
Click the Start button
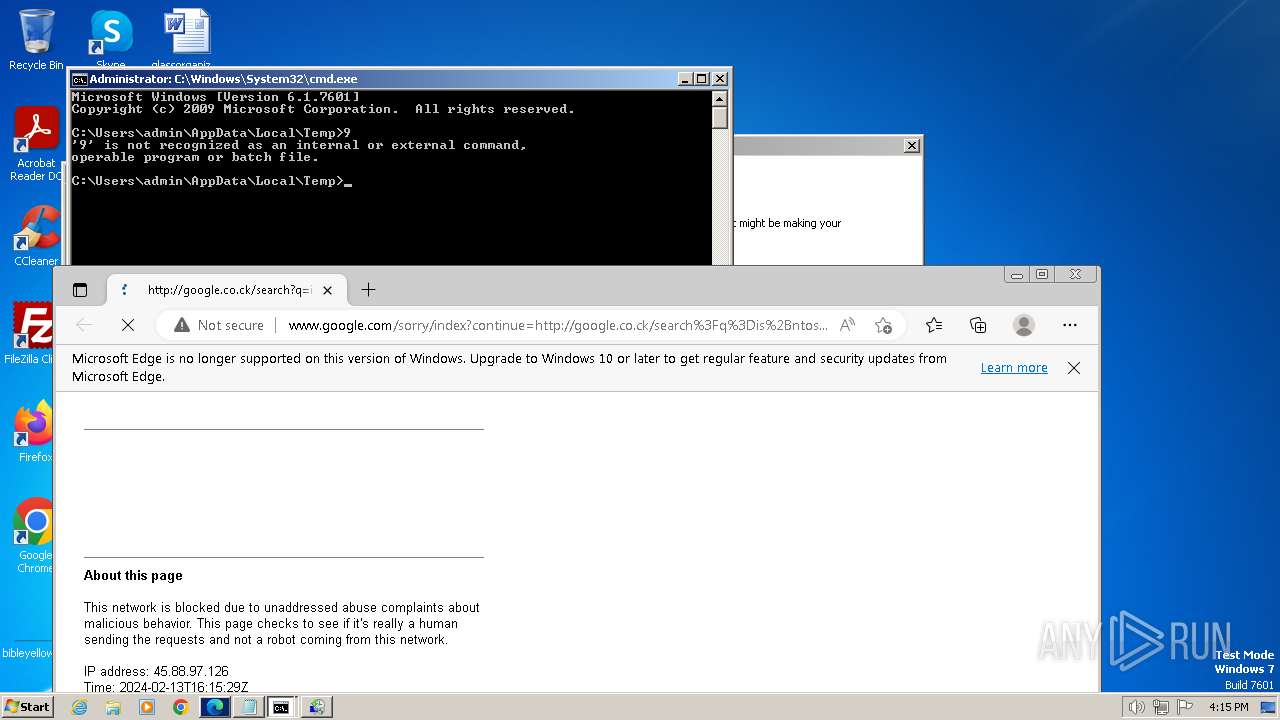28,706
